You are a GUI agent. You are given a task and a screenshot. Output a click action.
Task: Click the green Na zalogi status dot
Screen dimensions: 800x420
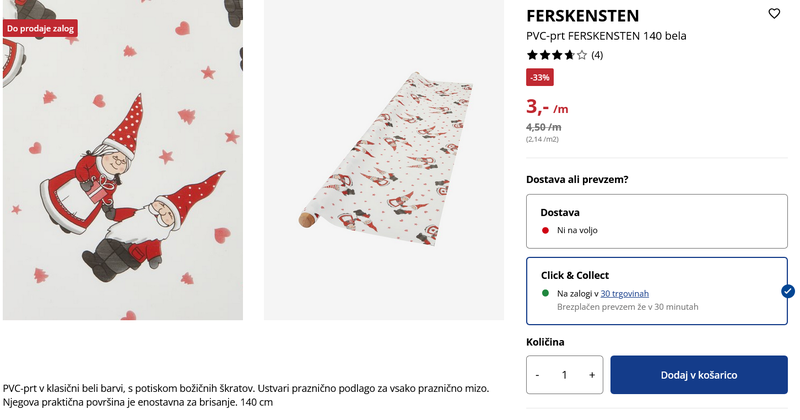click(545, 293)
